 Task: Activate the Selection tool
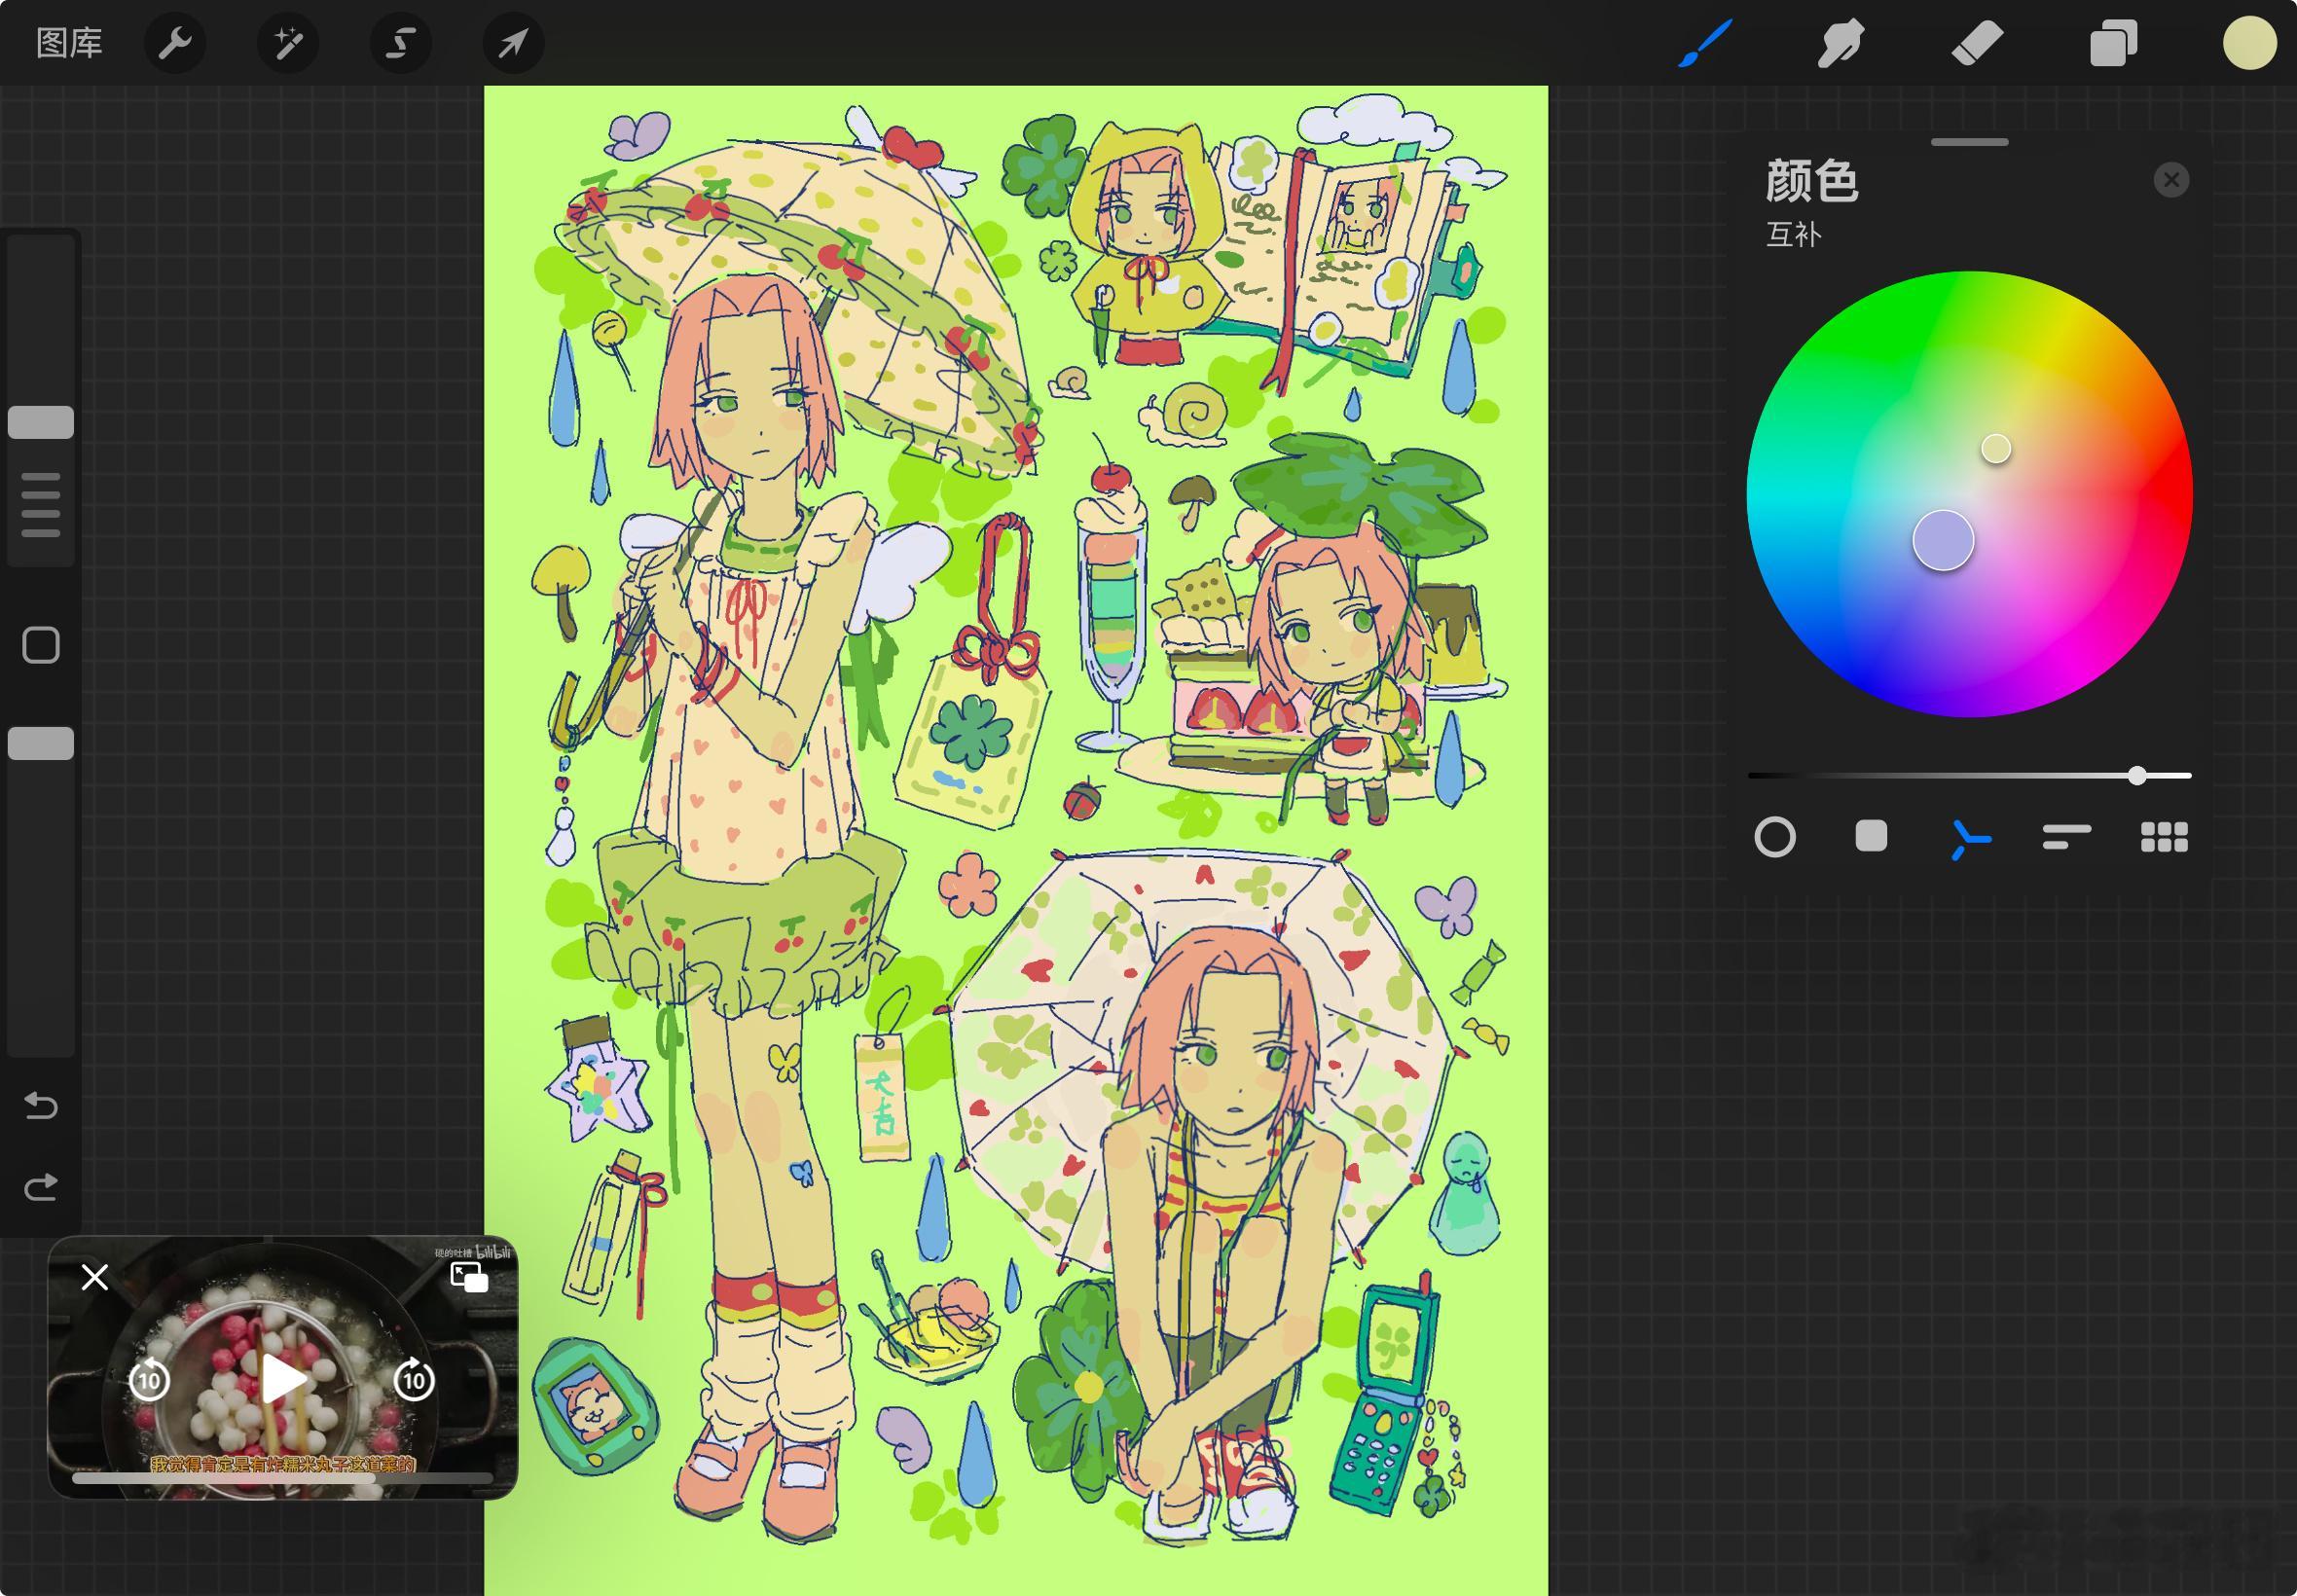tap(401, 43)
